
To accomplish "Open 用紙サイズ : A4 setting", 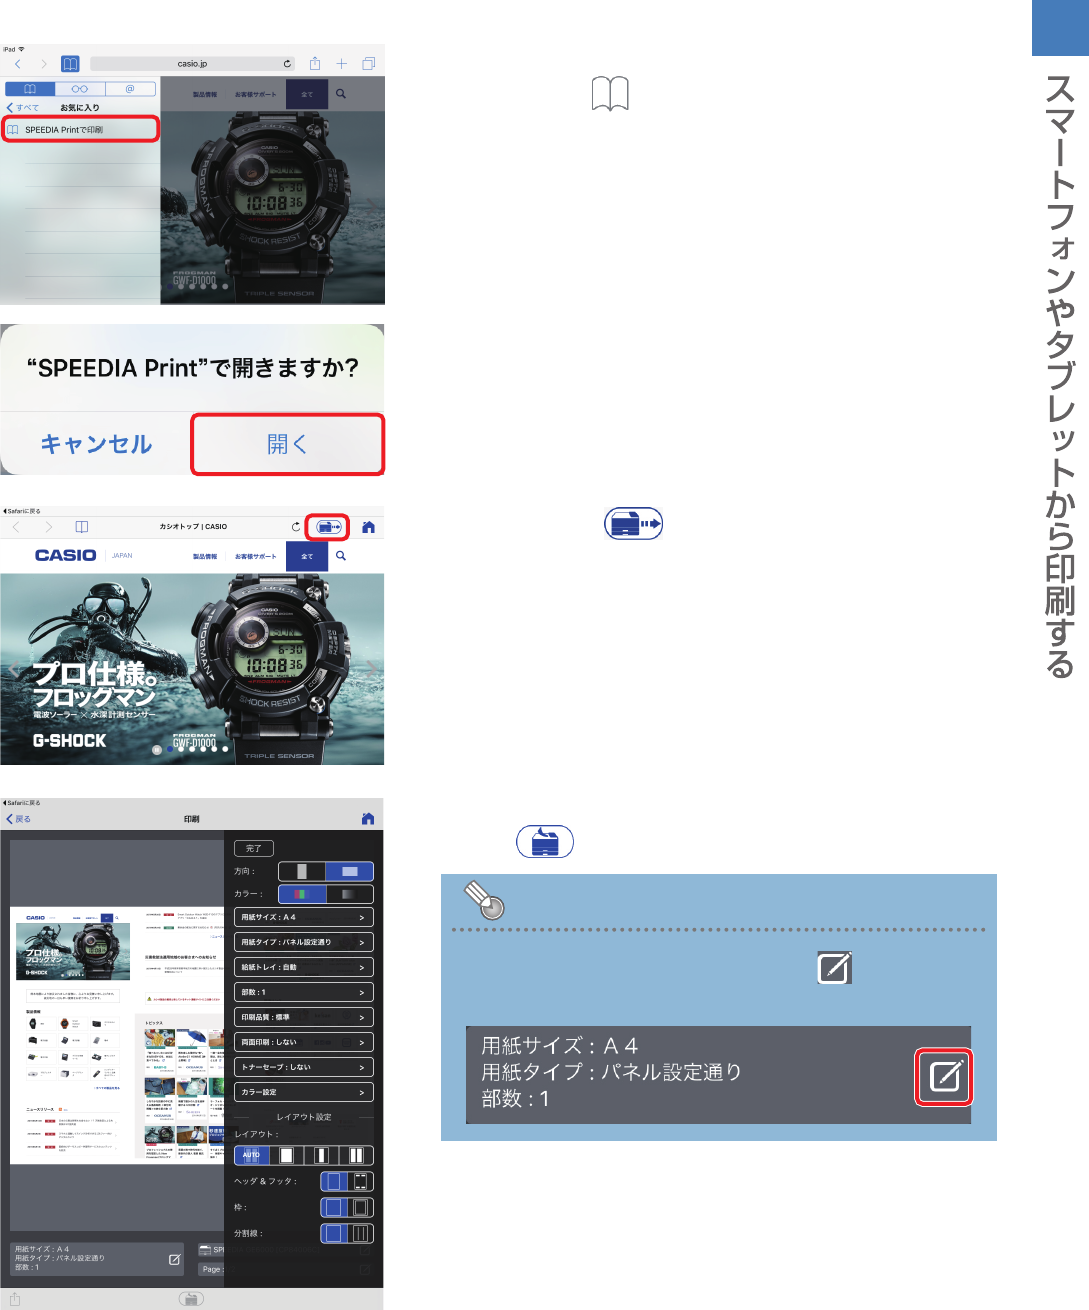I will click(304, 917).
